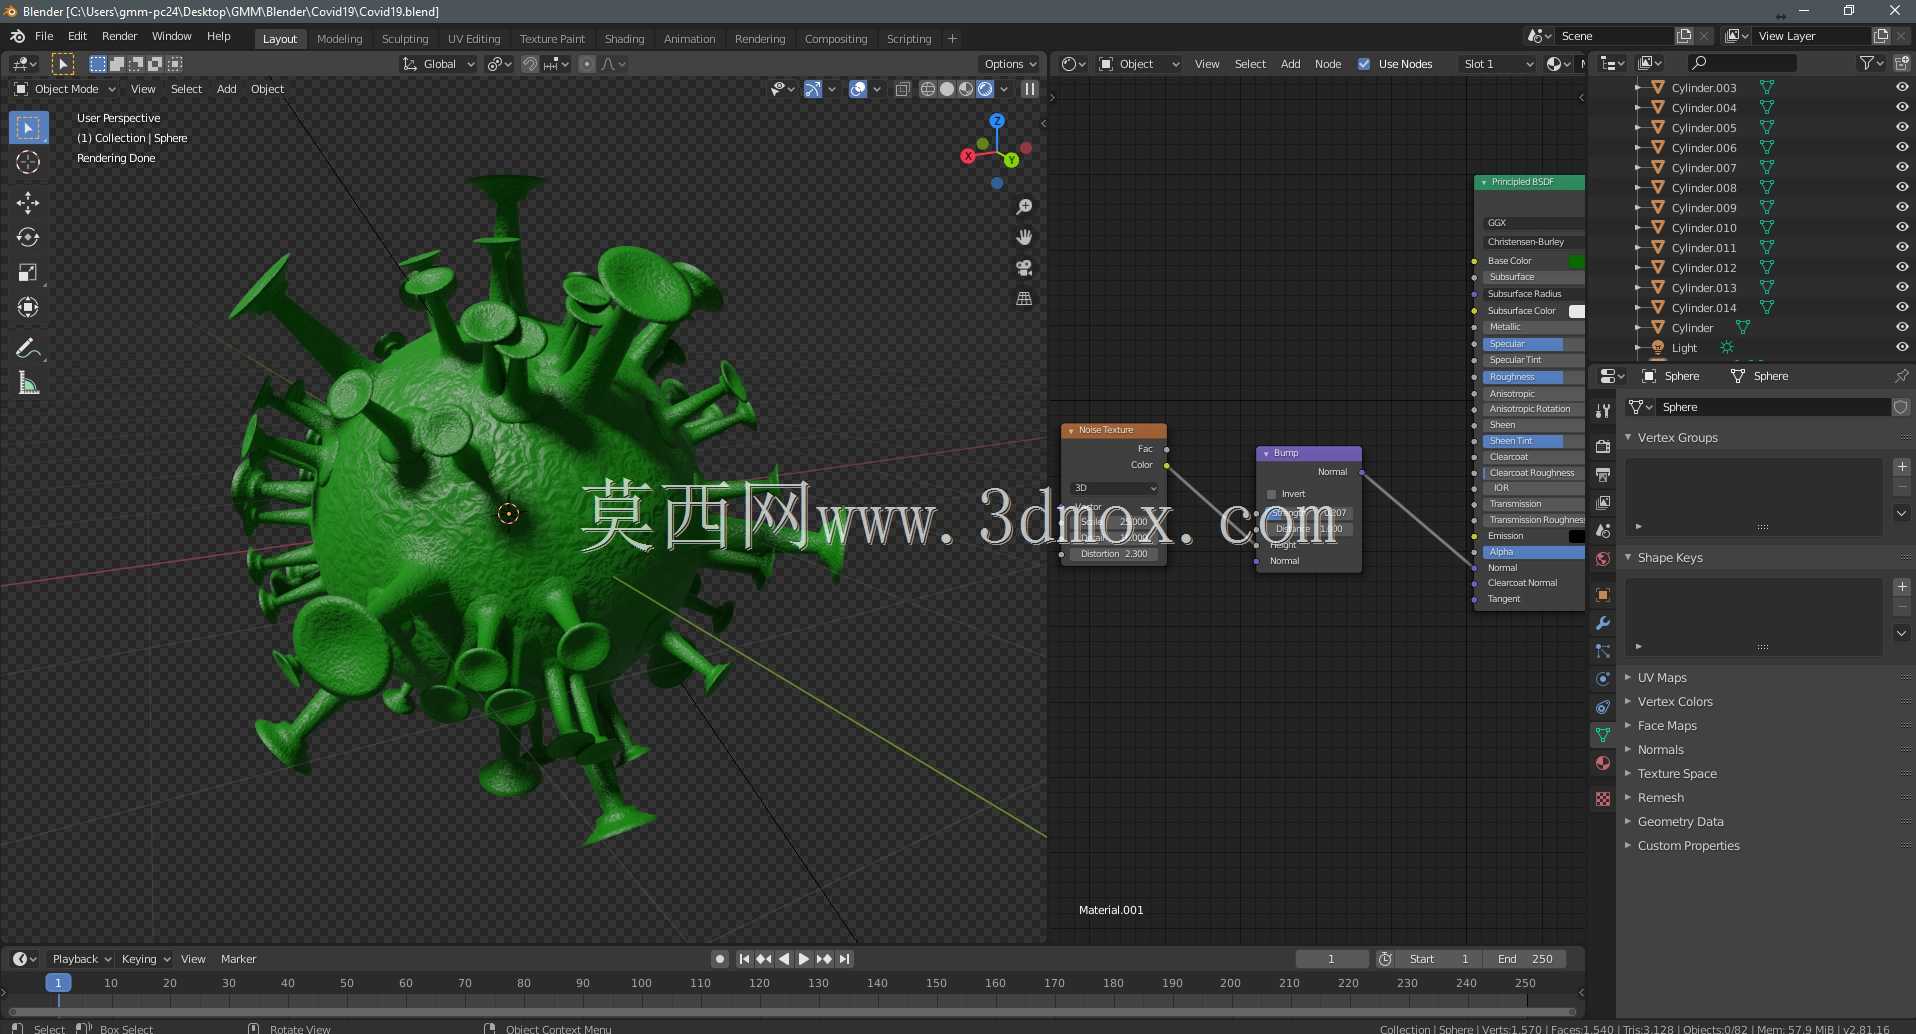Open the Options dropdown in viewport header
This screenshot has width=1916, height=1034.
coord(1010,64)
